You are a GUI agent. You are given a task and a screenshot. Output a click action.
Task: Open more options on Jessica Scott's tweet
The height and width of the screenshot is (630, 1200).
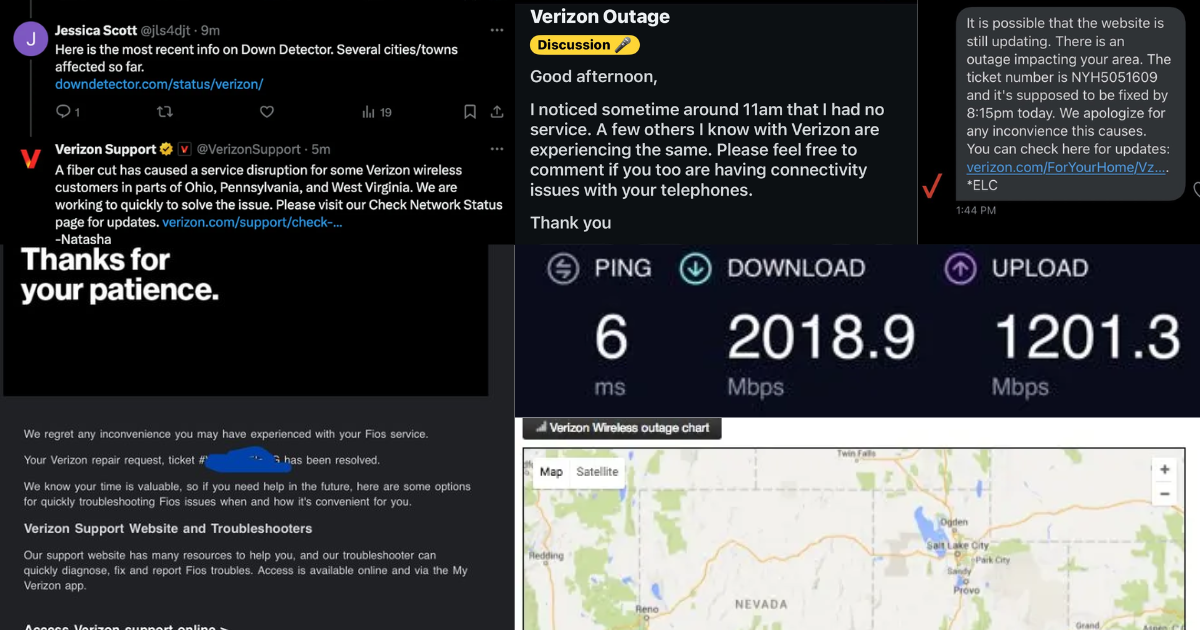(x=497, y=31)
